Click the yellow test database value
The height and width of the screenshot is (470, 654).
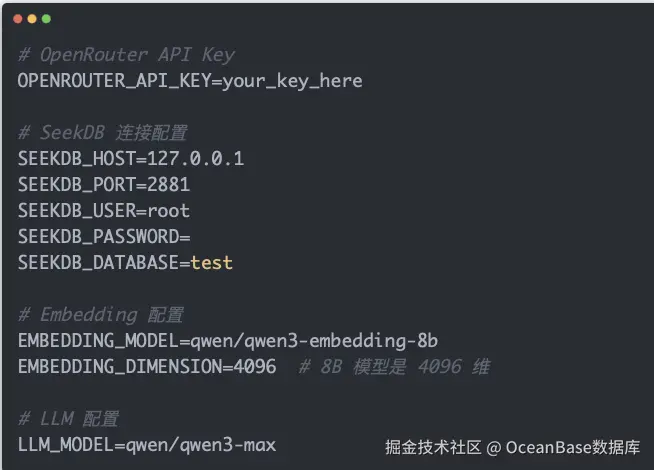click(211, 263)
